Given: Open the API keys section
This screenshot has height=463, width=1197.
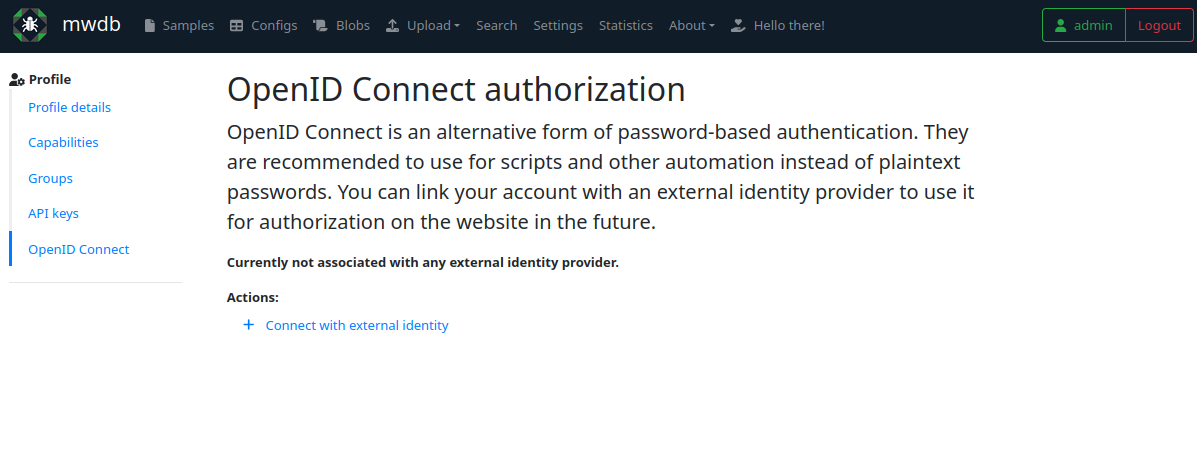Looking at the screenshot, I should [x=53, y=214].
